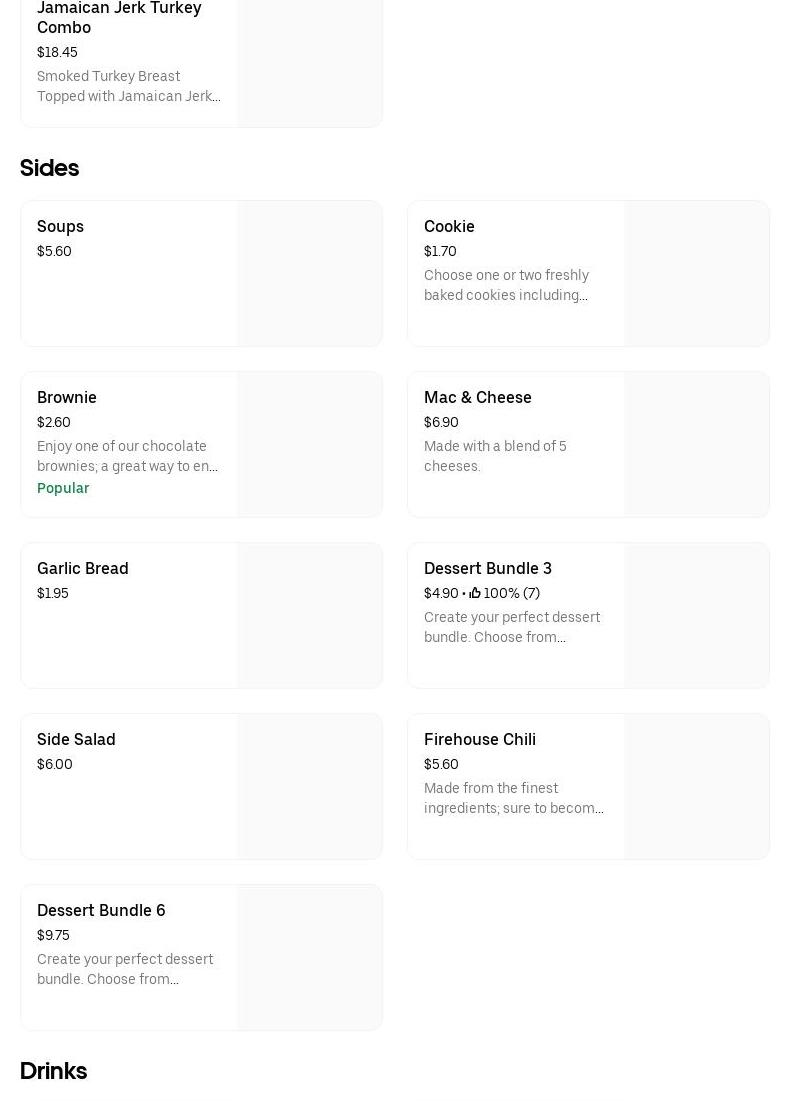Click the thumbs-up rating icon on Dessert Bundle 3
The width and height of the screenshot is (804, 1102).
[x=475, y=593]
